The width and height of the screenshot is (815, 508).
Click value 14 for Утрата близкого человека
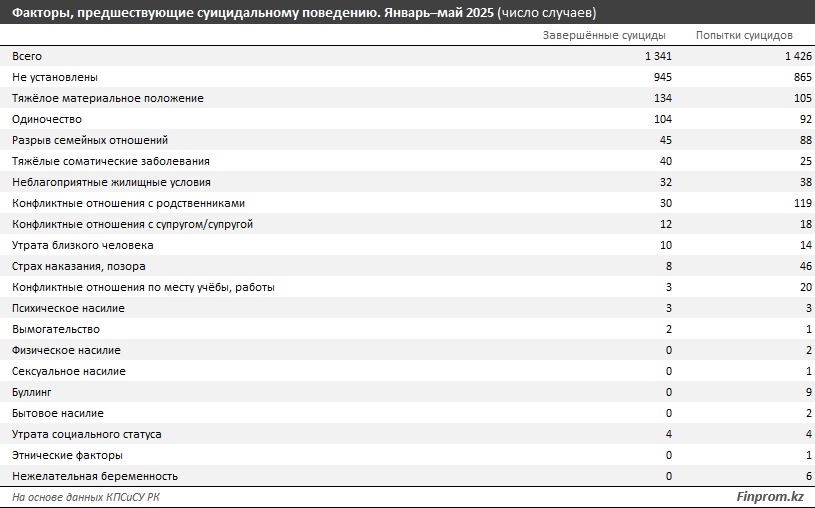coord(806,245)
